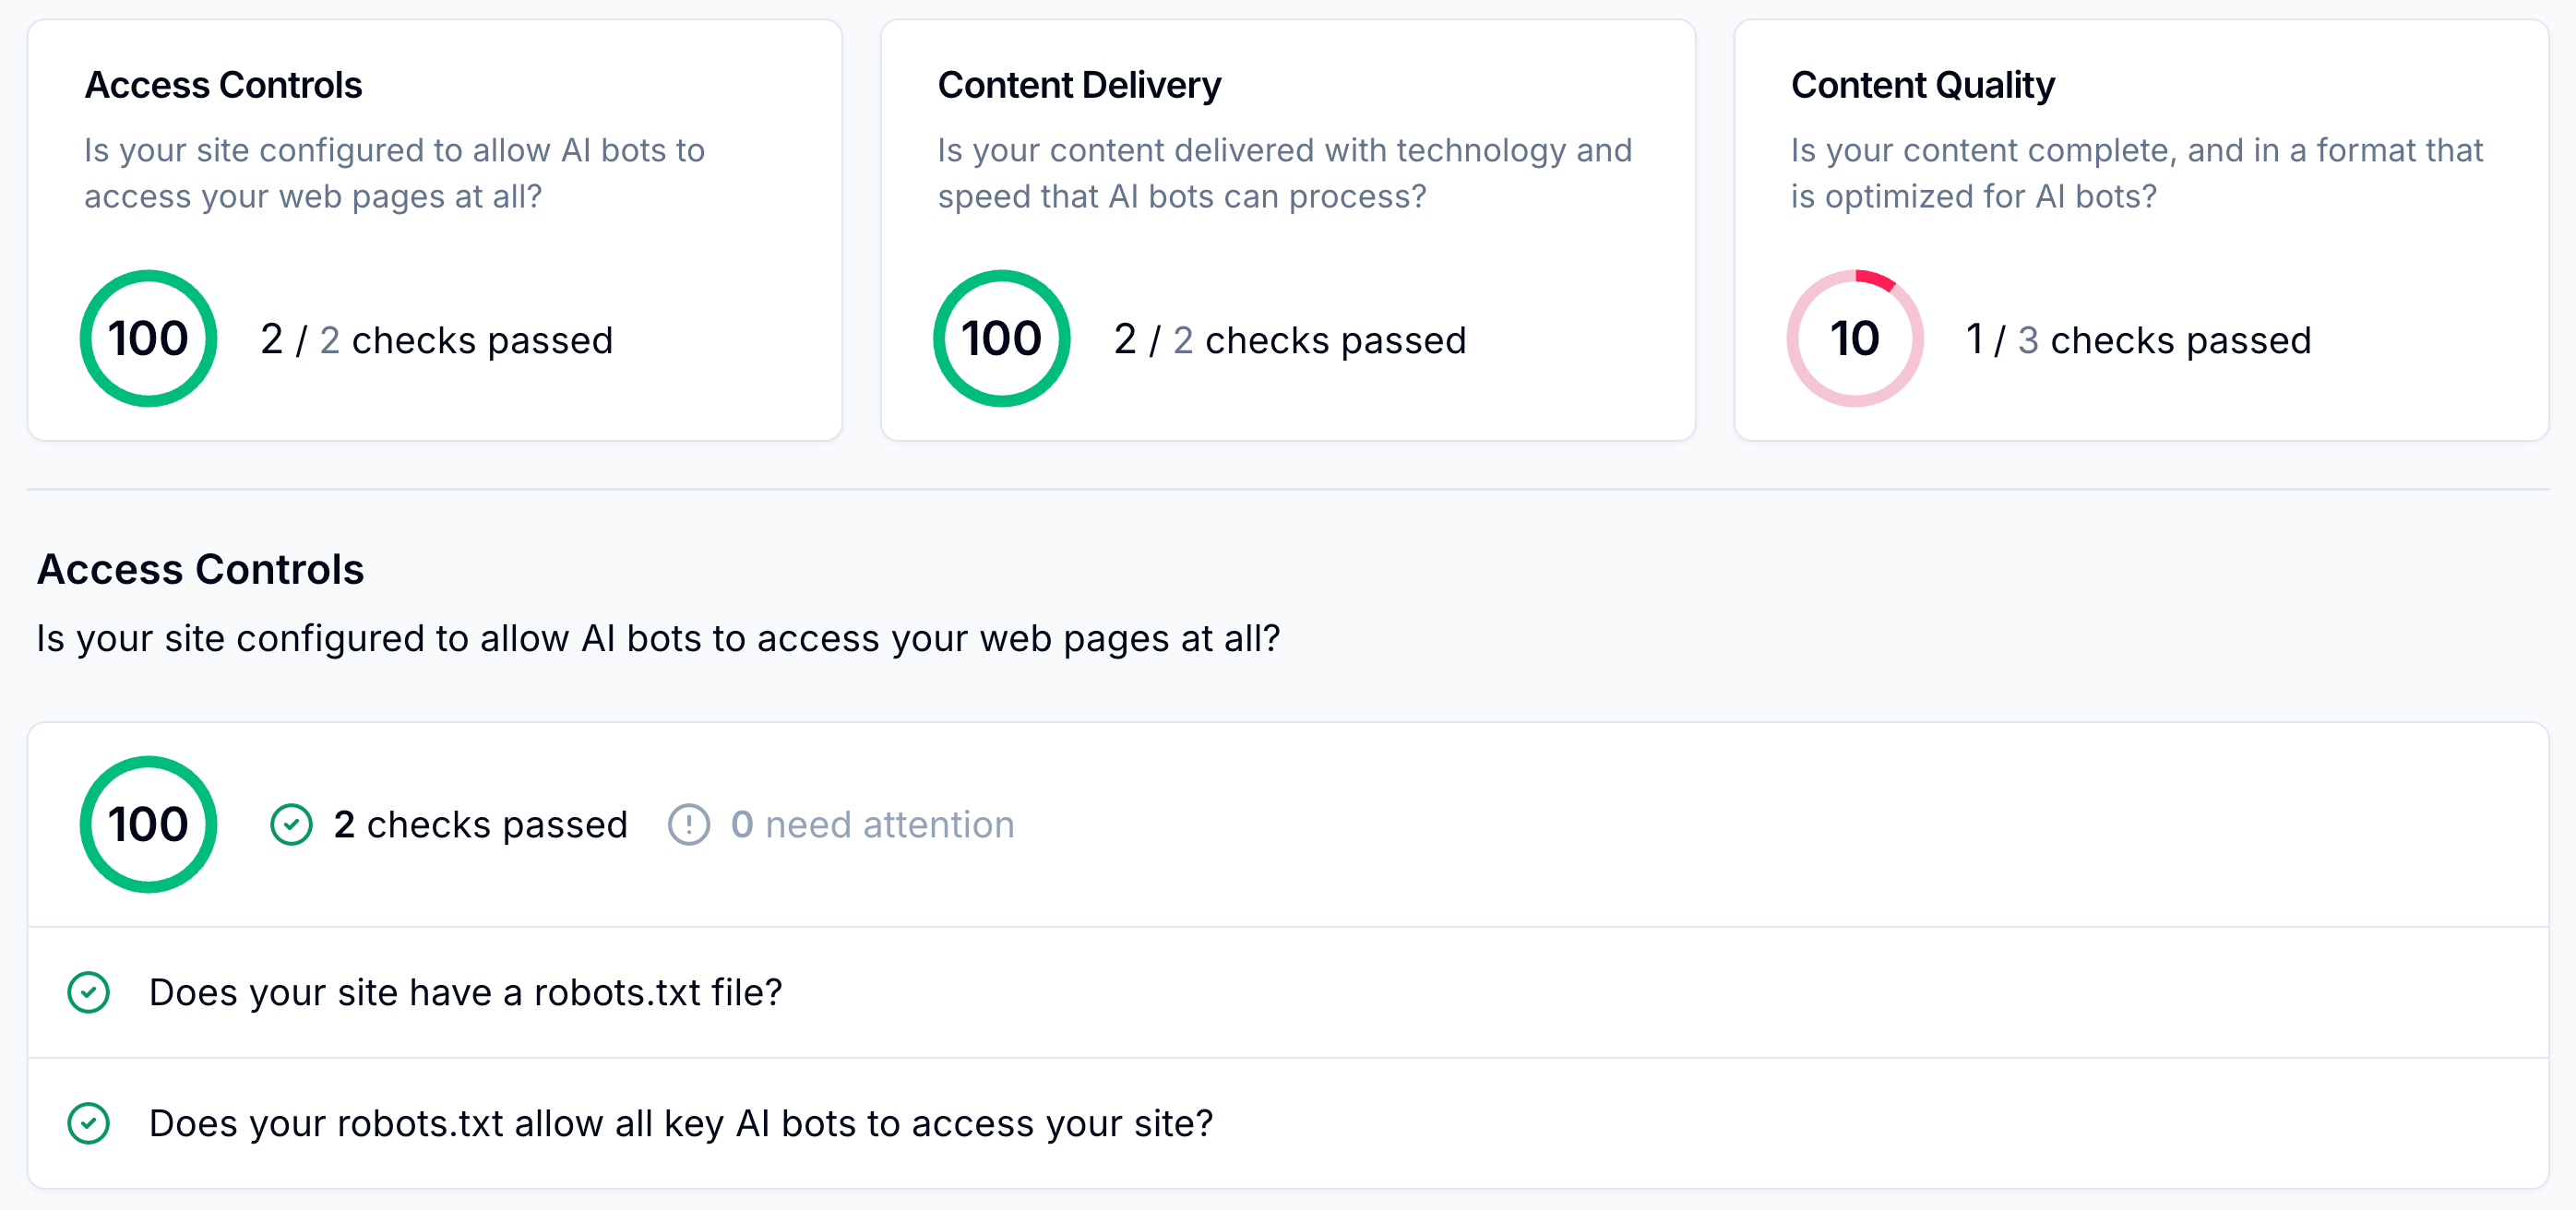Click the exclamation icon next to 'need attention'
Screen dimensions: 2576x1210
(x=688, y=825)
